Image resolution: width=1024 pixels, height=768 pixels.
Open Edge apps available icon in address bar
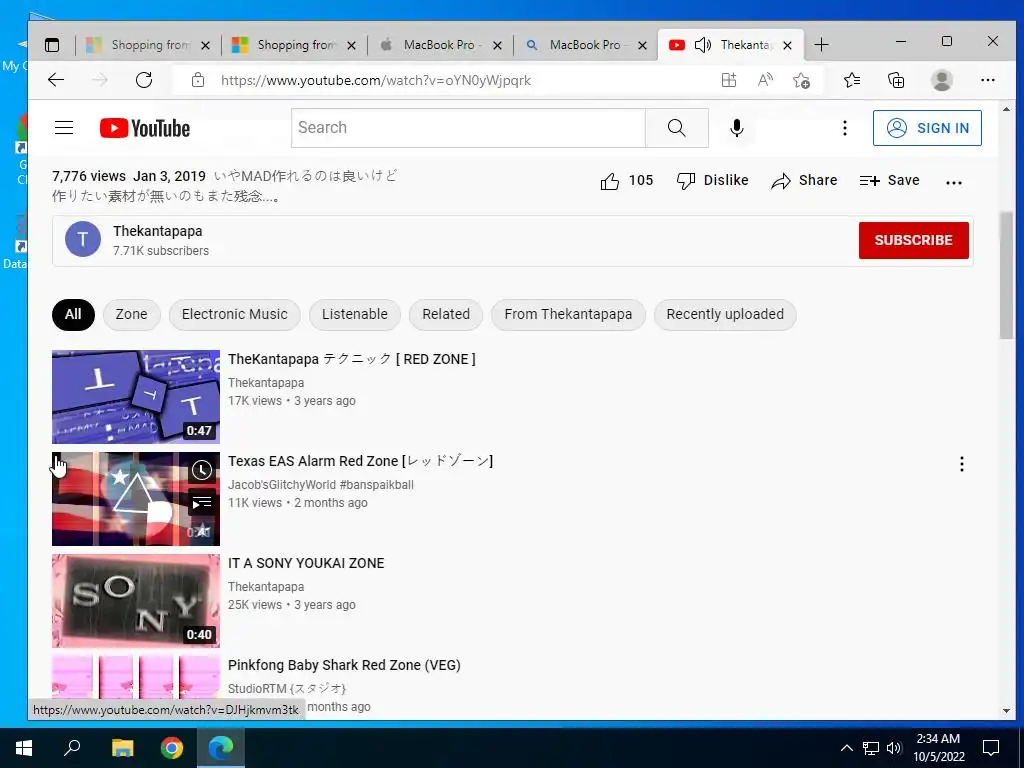tap(729, 80)
